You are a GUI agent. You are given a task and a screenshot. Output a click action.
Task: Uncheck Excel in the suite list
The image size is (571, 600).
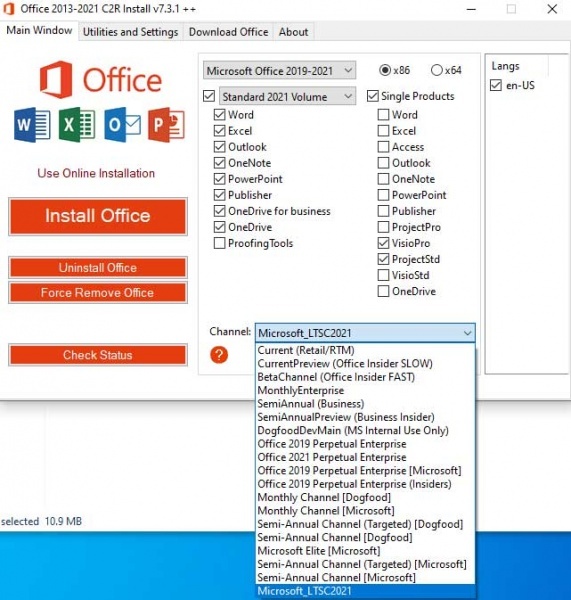click(x=219, y=130)
